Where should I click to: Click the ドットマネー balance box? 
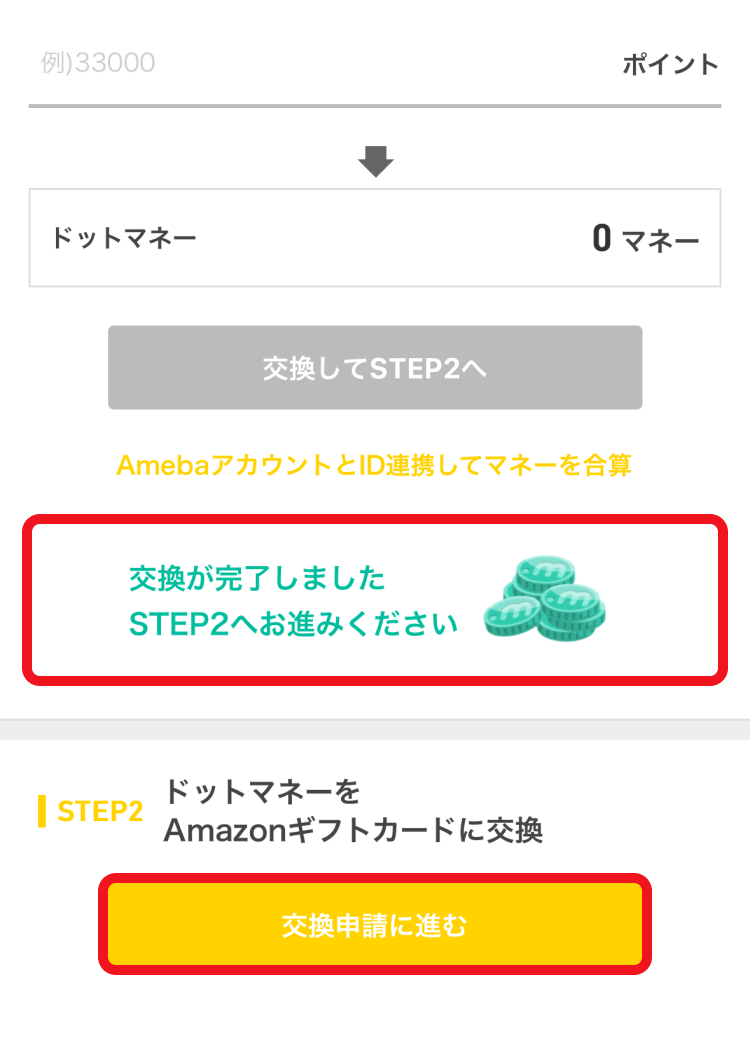pos(375,238)
